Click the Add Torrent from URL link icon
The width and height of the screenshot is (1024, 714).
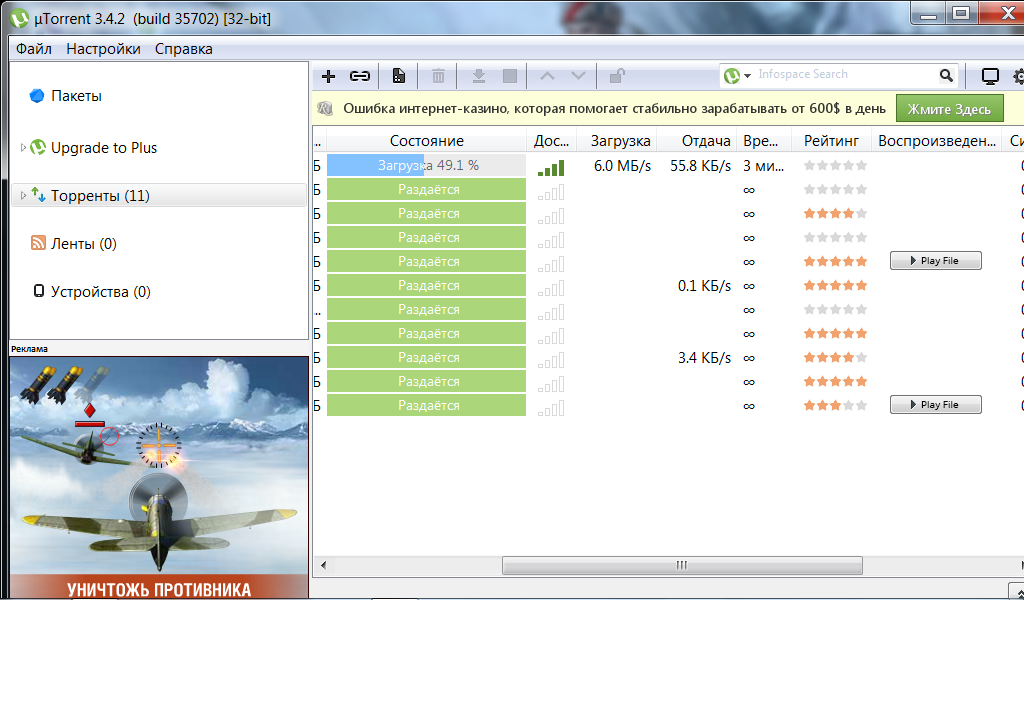360,76
